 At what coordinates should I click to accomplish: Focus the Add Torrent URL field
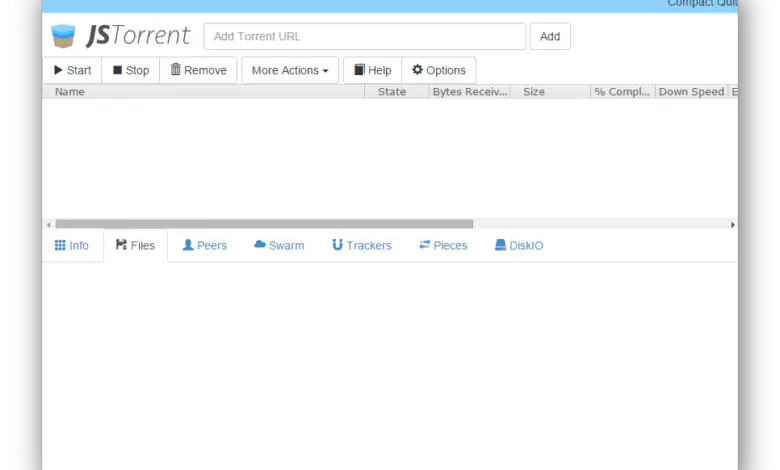[365, 36]
